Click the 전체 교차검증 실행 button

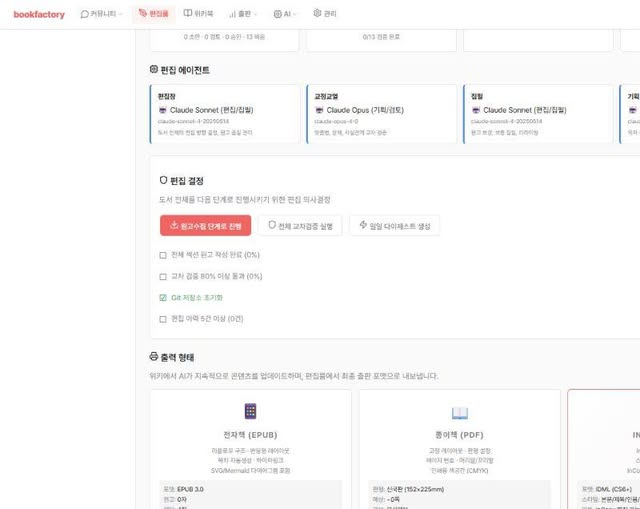coord(300,226)
